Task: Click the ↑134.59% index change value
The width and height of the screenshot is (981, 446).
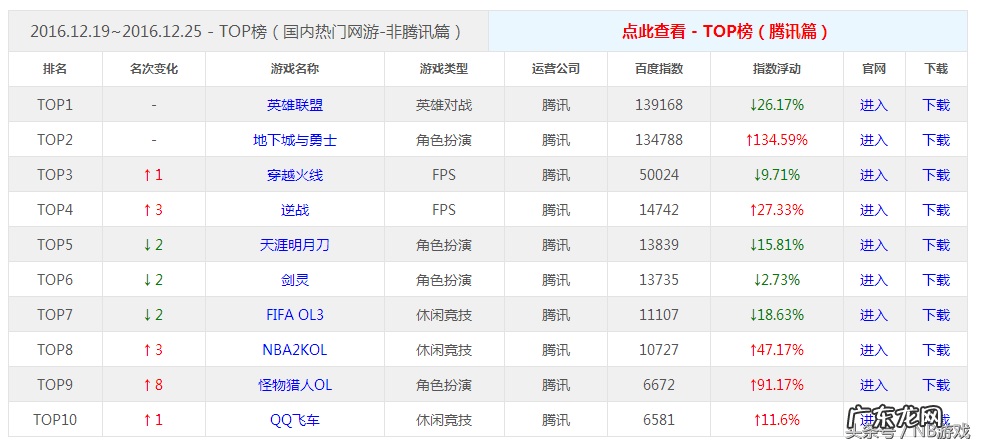Action: pos(776,140)
